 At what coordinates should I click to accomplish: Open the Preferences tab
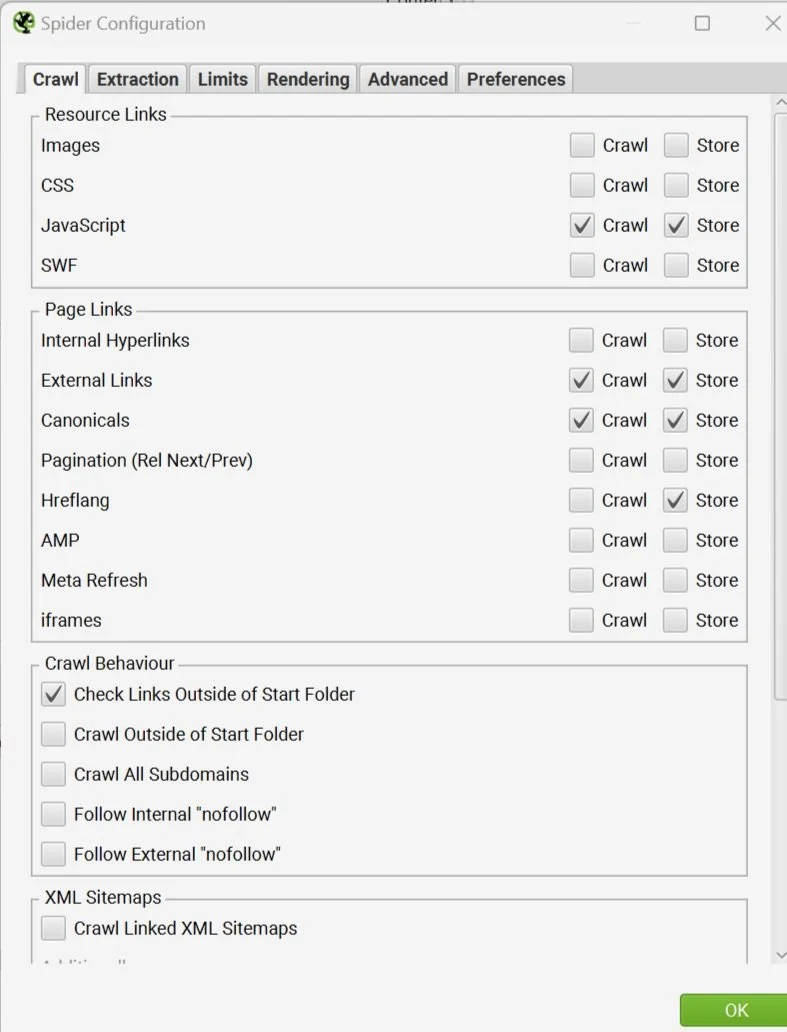516,80
